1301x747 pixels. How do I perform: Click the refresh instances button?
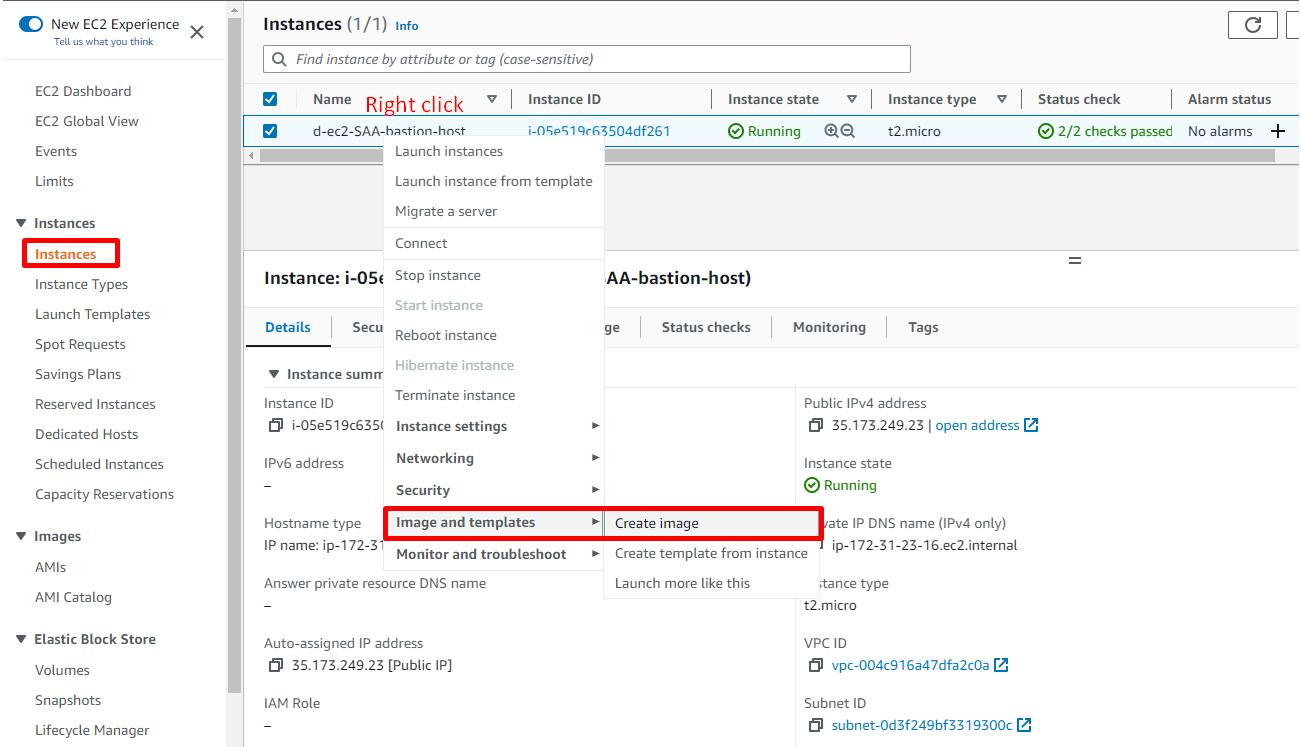[x=1252, y=26]
